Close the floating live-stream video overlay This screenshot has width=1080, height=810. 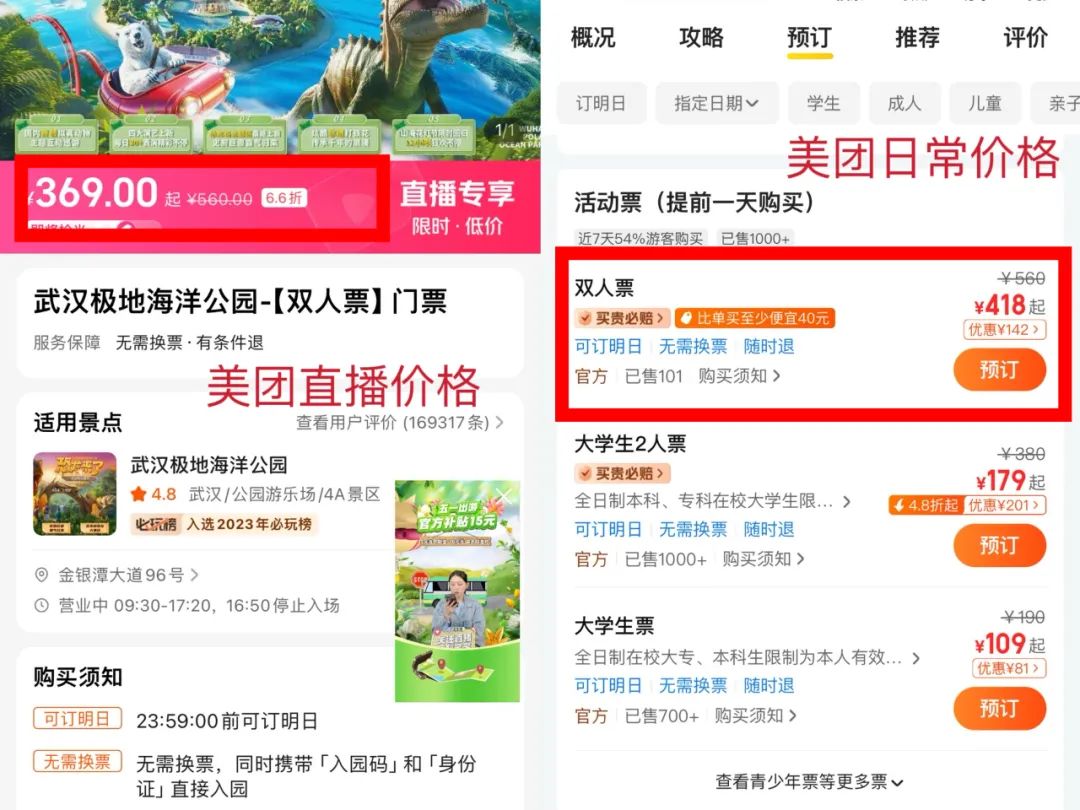point(504,496)
